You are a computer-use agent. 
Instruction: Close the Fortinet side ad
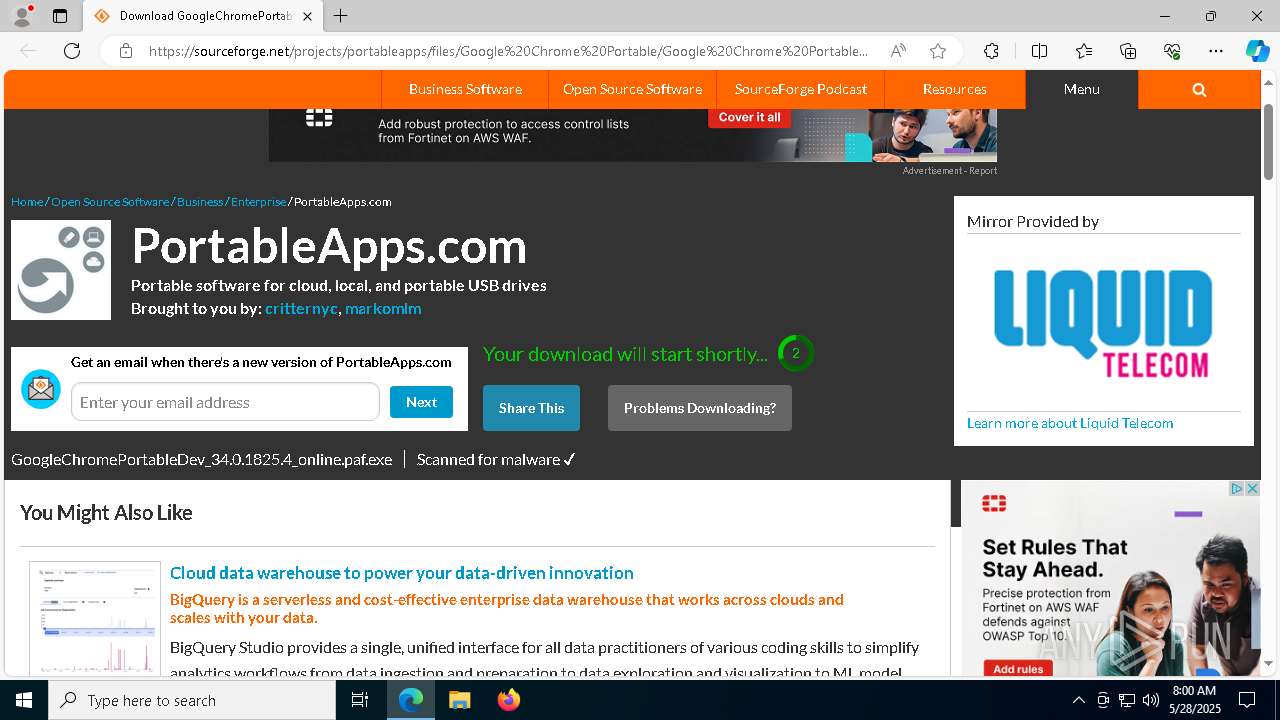[x=1252, y=489]
